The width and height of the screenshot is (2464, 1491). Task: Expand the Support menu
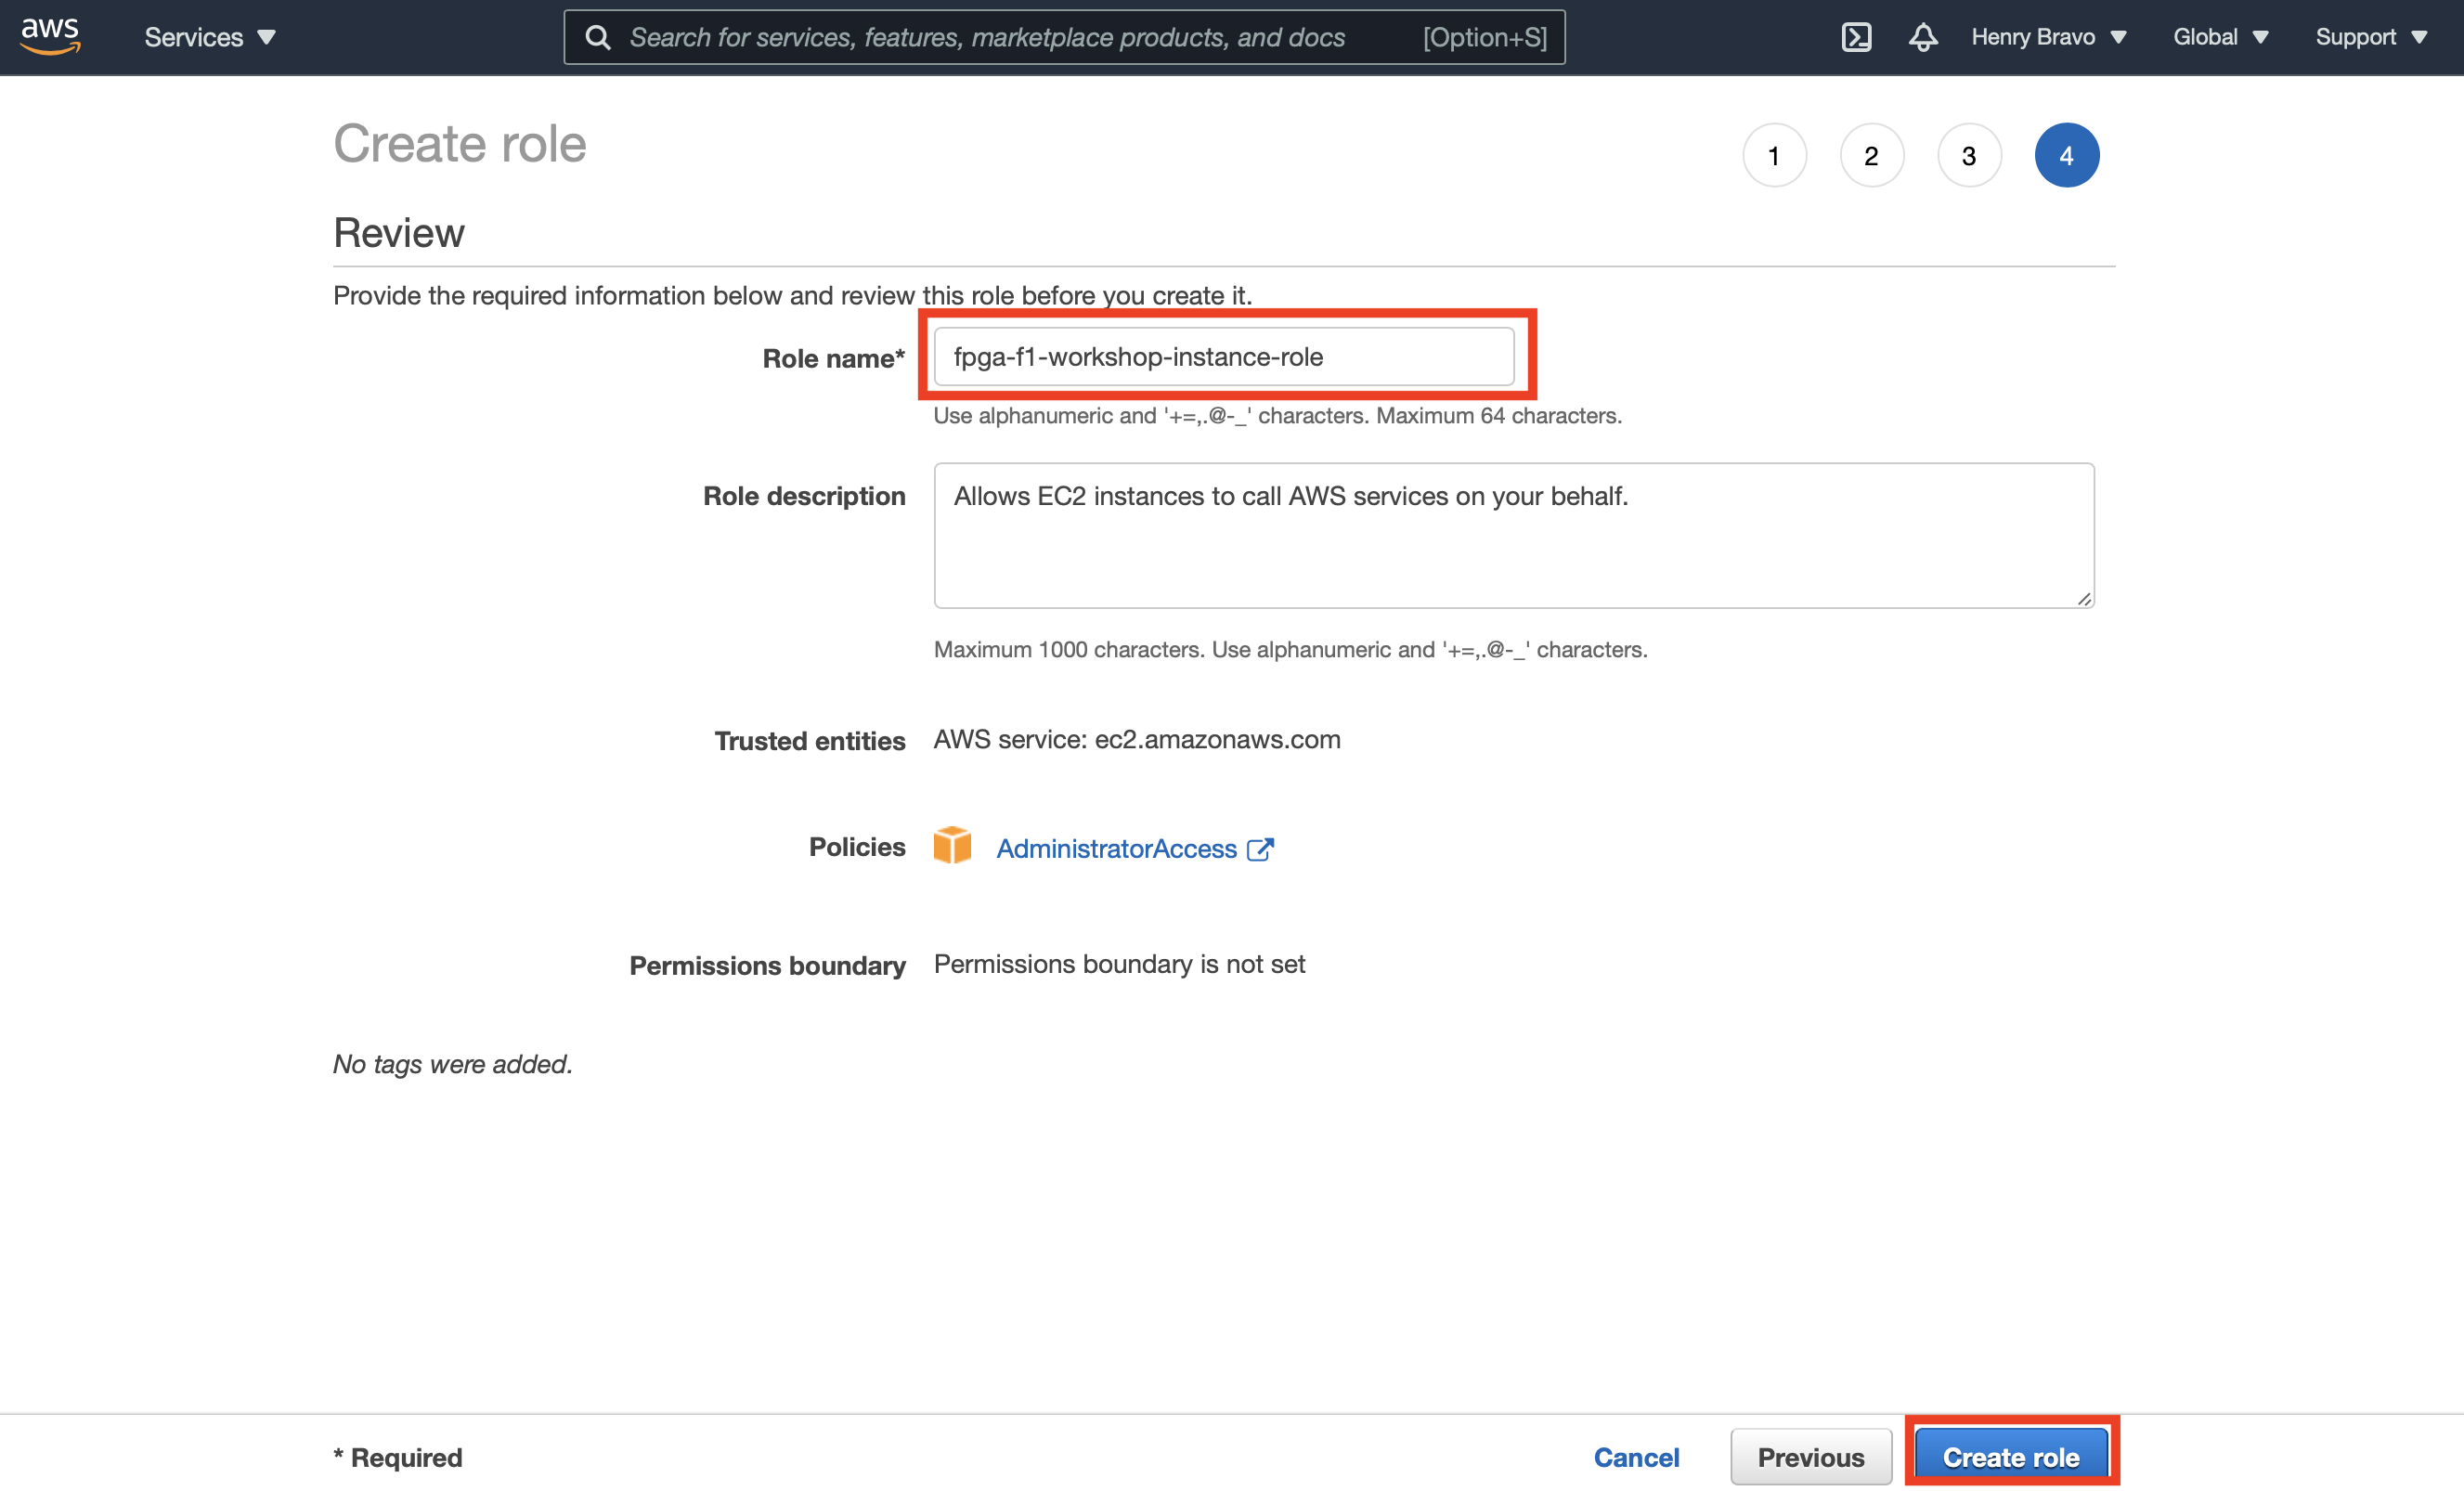(x=2371, y=37)
